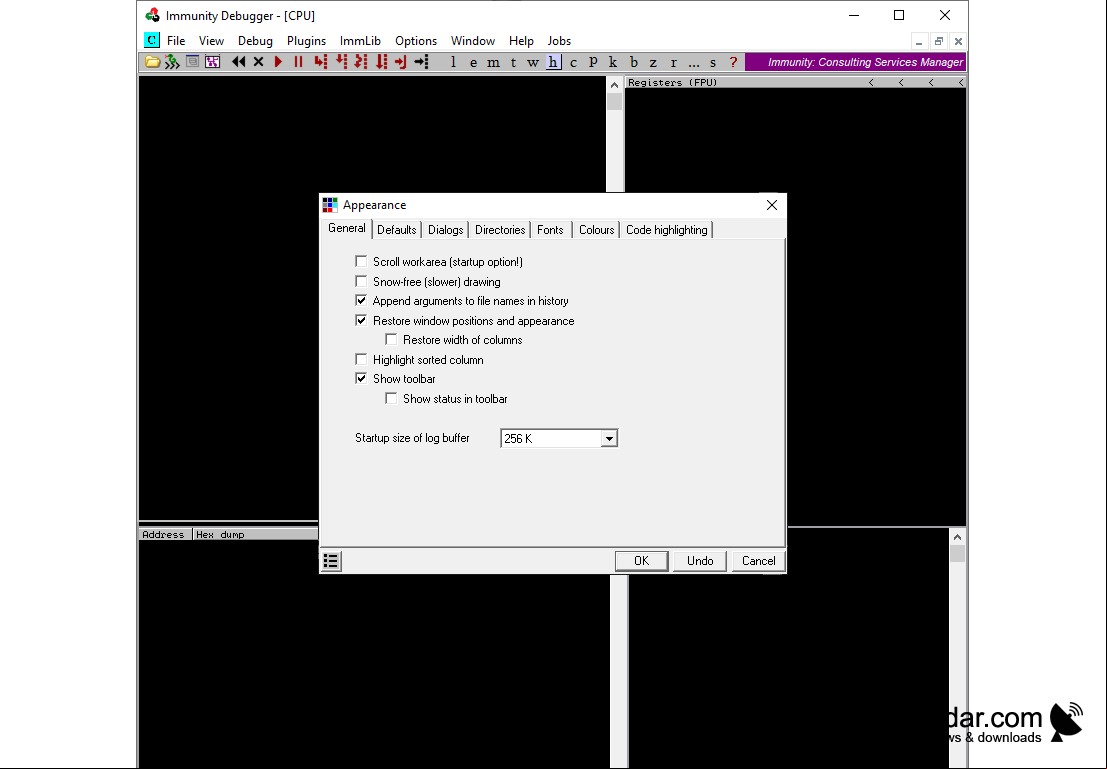Switch to the Dialogs tab

coord(445,229)
